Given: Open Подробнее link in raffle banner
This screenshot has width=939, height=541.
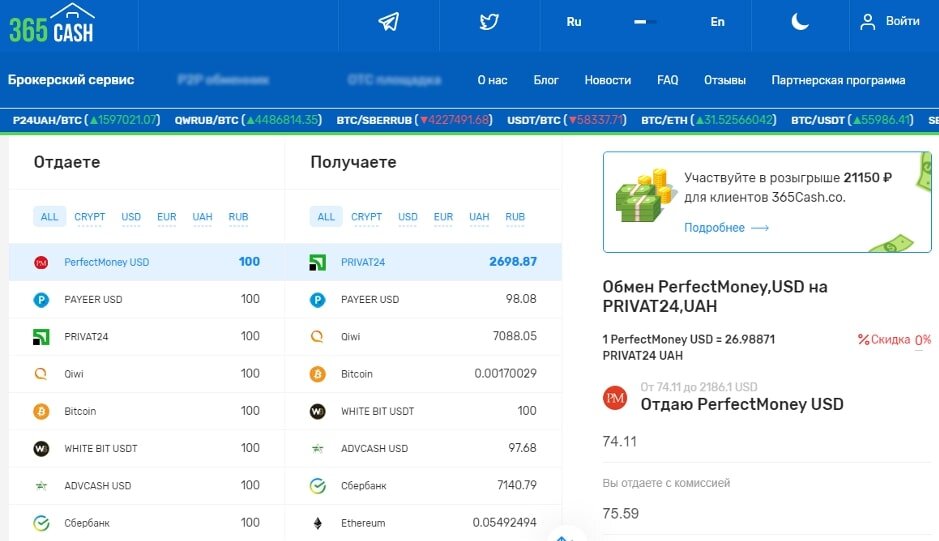Looking at the screenshot, I should pyautogui.click(x=726, y=228).
